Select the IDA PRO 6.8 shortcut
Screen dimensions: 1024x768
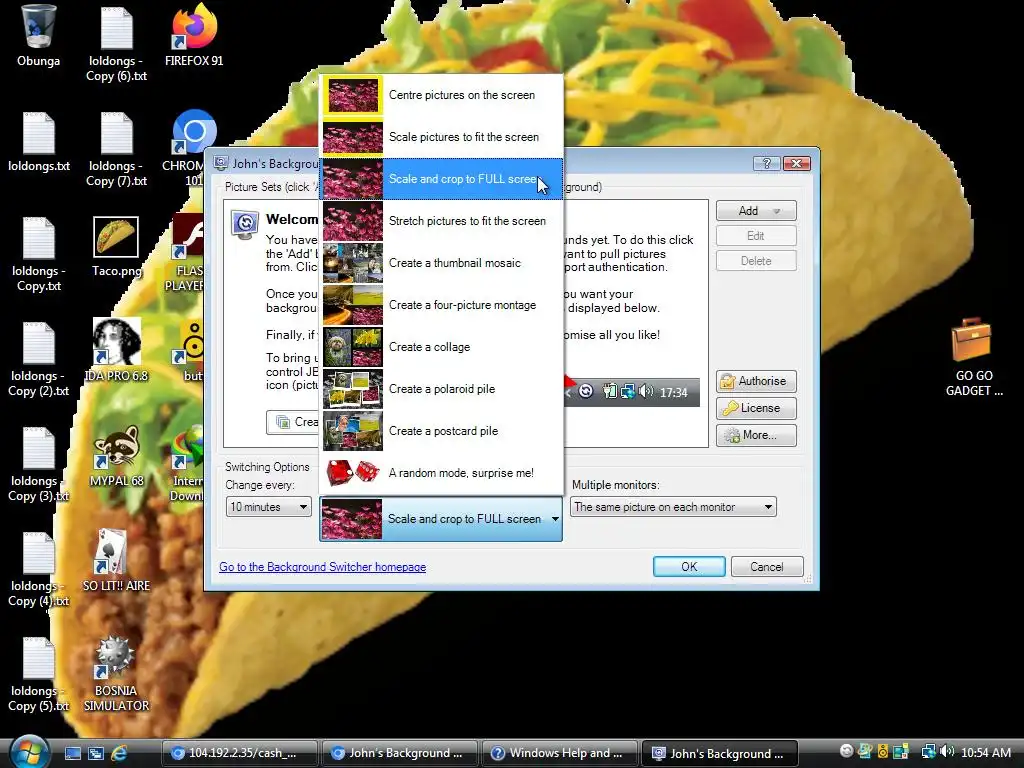click(x=116, y=351)
